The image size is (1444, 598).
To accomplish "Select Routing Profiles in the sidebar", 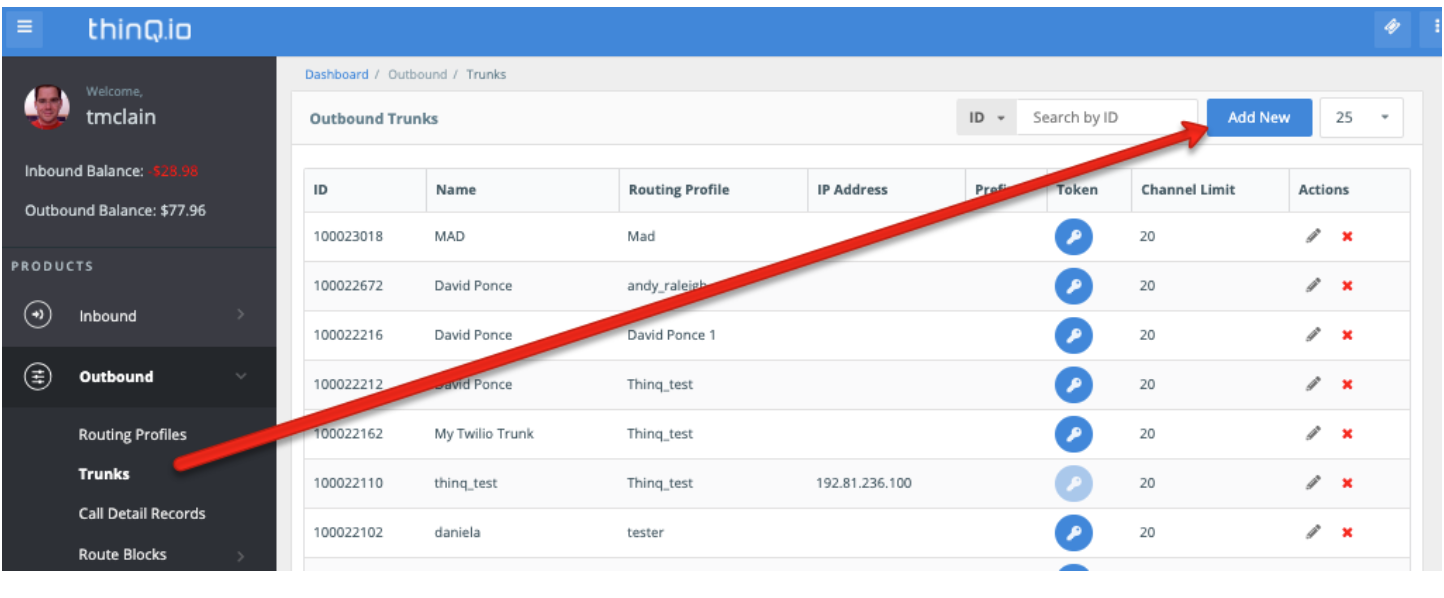I will (x=133, y=434).
